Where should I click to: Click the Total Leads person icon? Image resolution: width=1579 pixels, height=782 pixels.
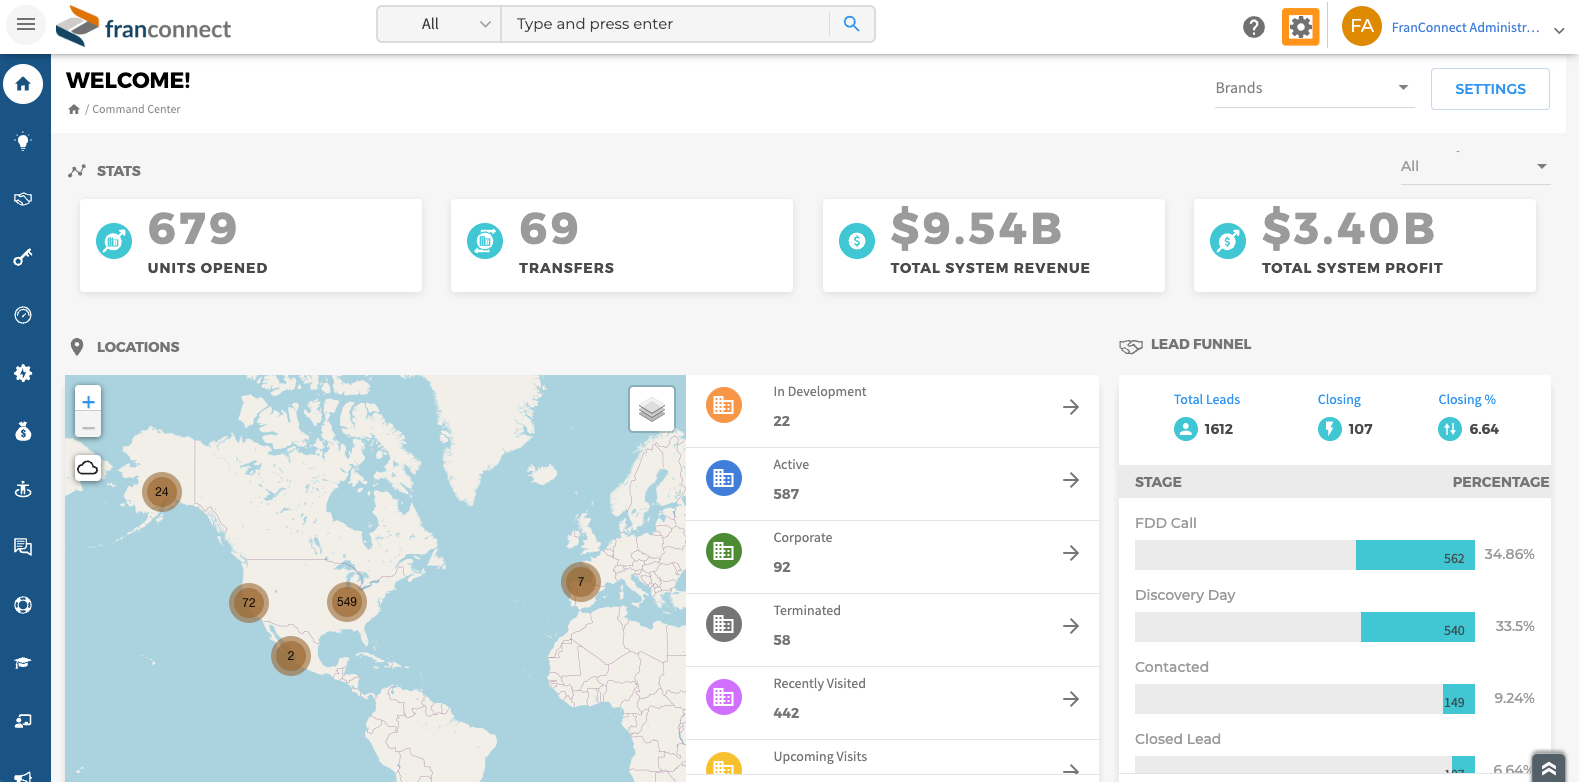(x=1185, y=429)
